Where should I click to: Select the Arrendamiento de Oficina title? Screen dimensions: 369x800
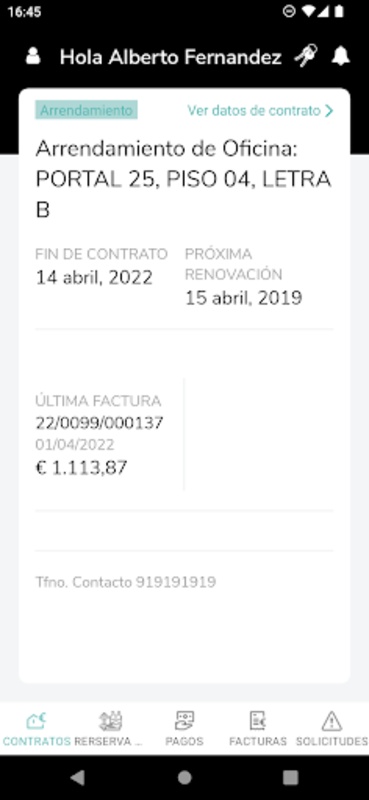tap(183, 180)
